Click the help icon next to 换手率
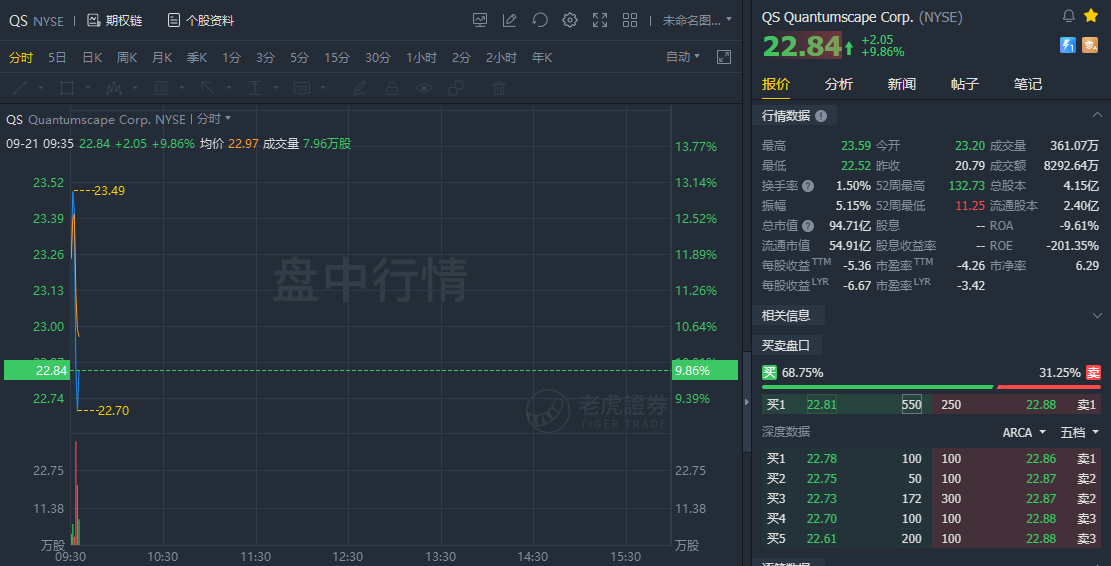1111x566 pixels. 808,186
